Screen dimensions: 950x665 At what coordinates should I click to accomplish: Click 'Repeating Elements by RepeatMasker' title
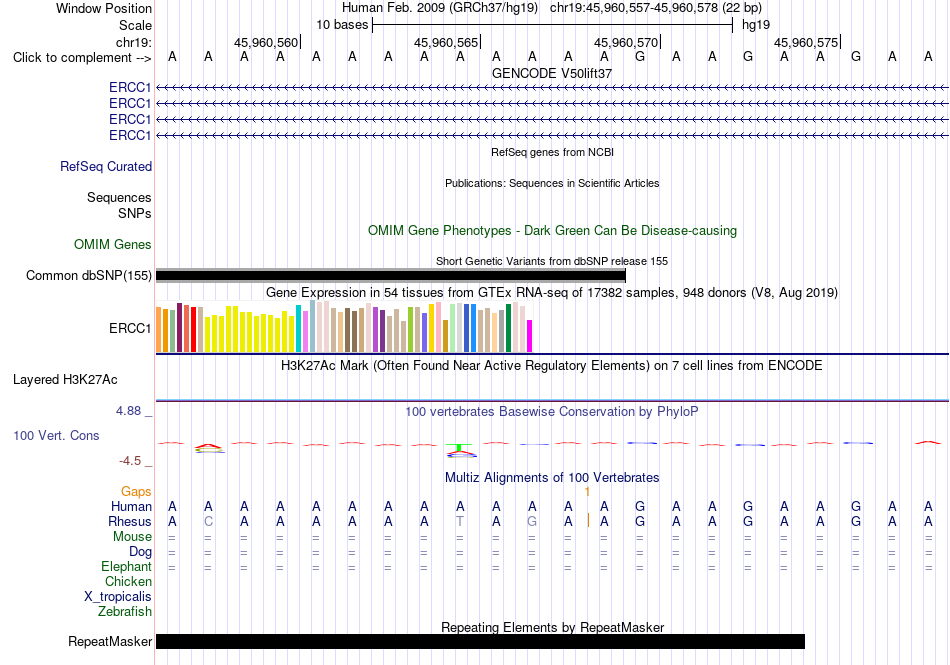tap(553, 627)
